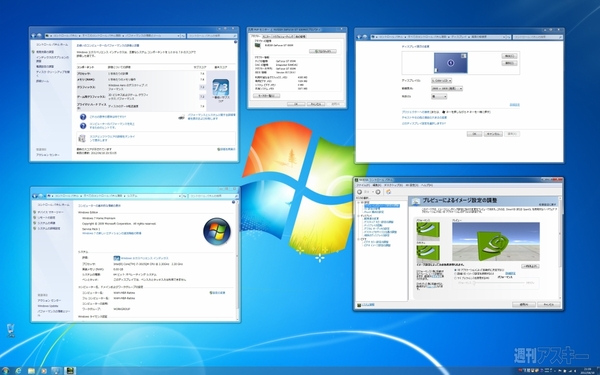Collapse the 3D Settings tree node in NVIDIA panel

coord(359,202)
